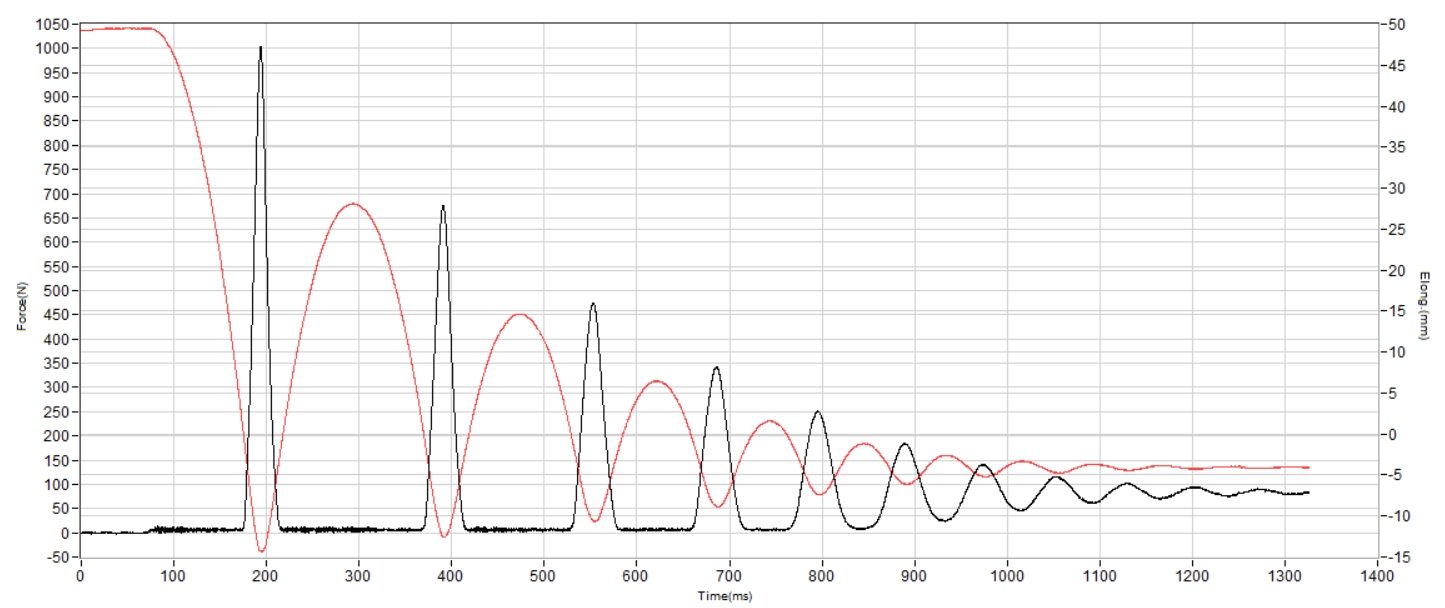Screen dimensions: 1445x608
Task: Click the Time(ms) axis title
Action: click(x=727, y=595)
